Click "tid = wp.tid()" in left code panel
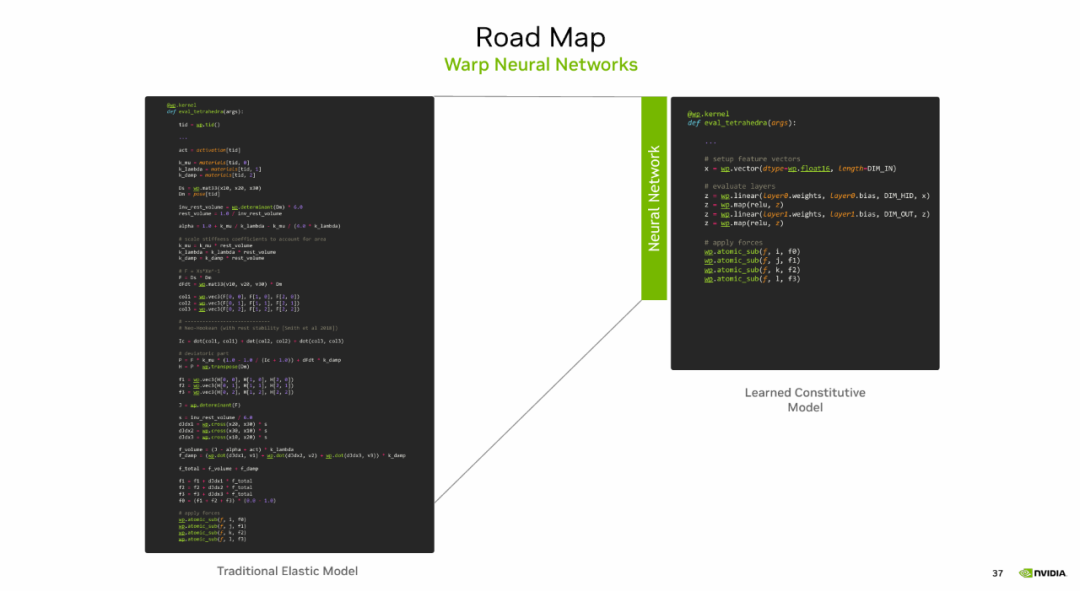 [199, 125]
